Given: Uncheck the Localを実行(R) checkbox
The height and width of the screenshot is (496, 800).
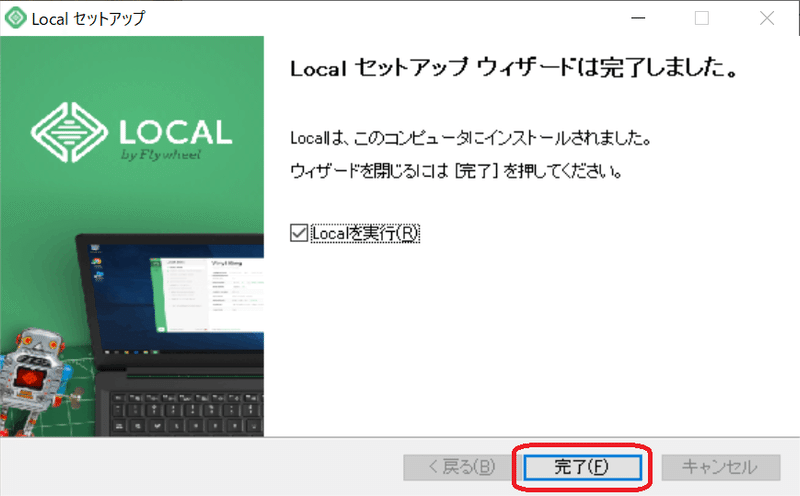Looking at the screenshot, I should click(x=298, y=233).
